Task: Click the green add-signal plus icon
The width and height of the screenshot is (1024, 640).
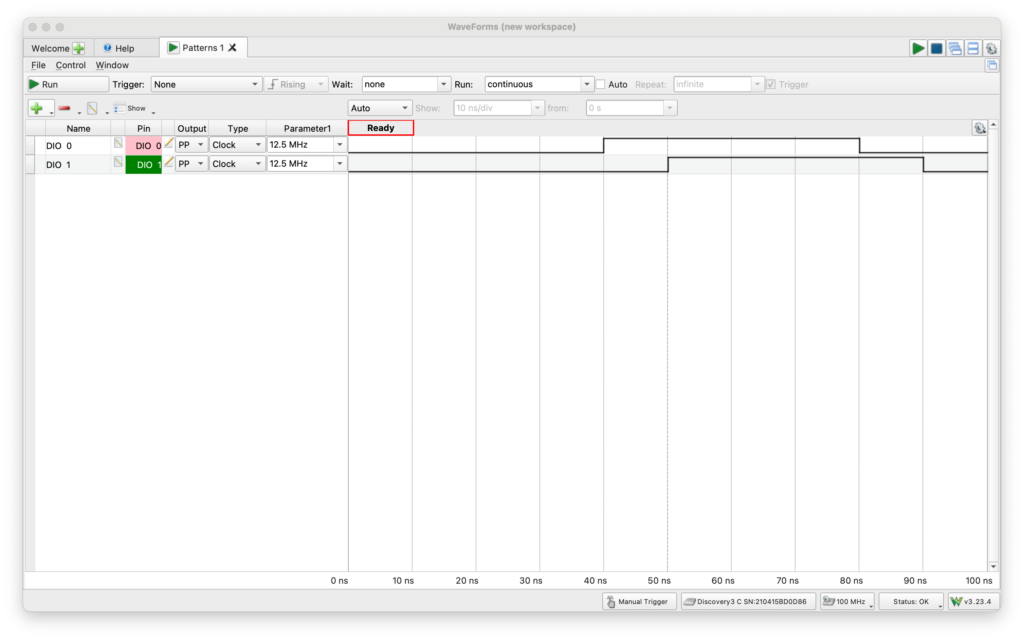Action: coord(37,108)
